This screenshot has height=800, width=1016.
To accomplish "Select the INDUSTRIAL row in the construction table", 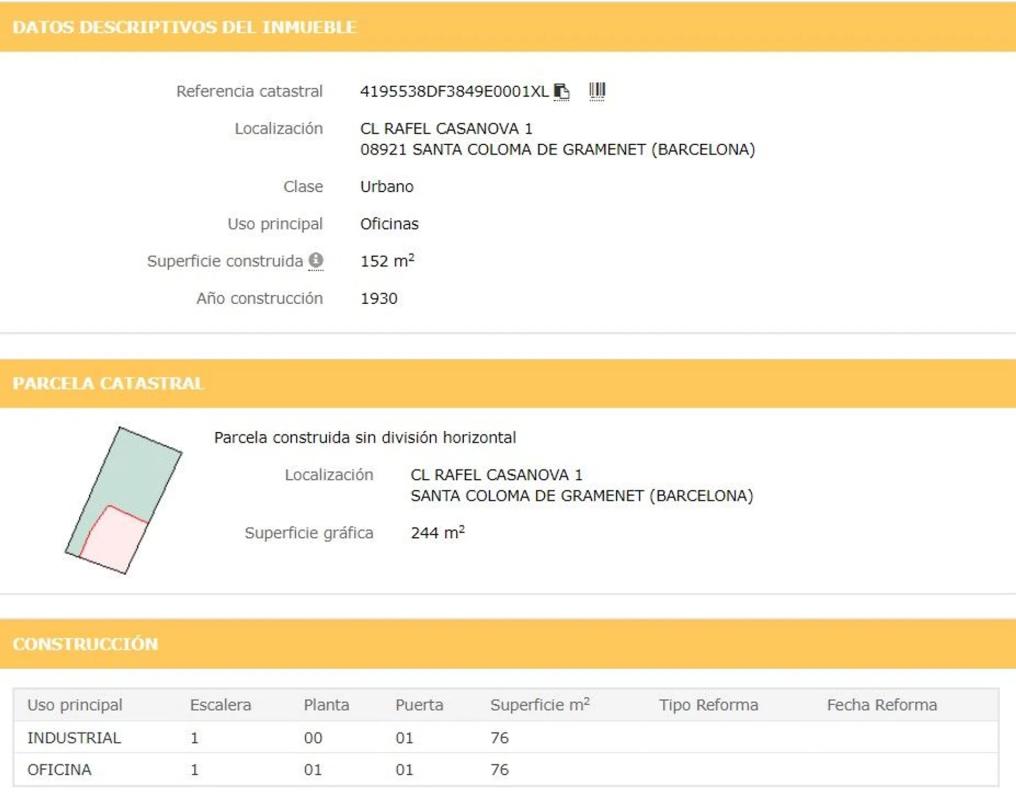I will pos(74,738).
